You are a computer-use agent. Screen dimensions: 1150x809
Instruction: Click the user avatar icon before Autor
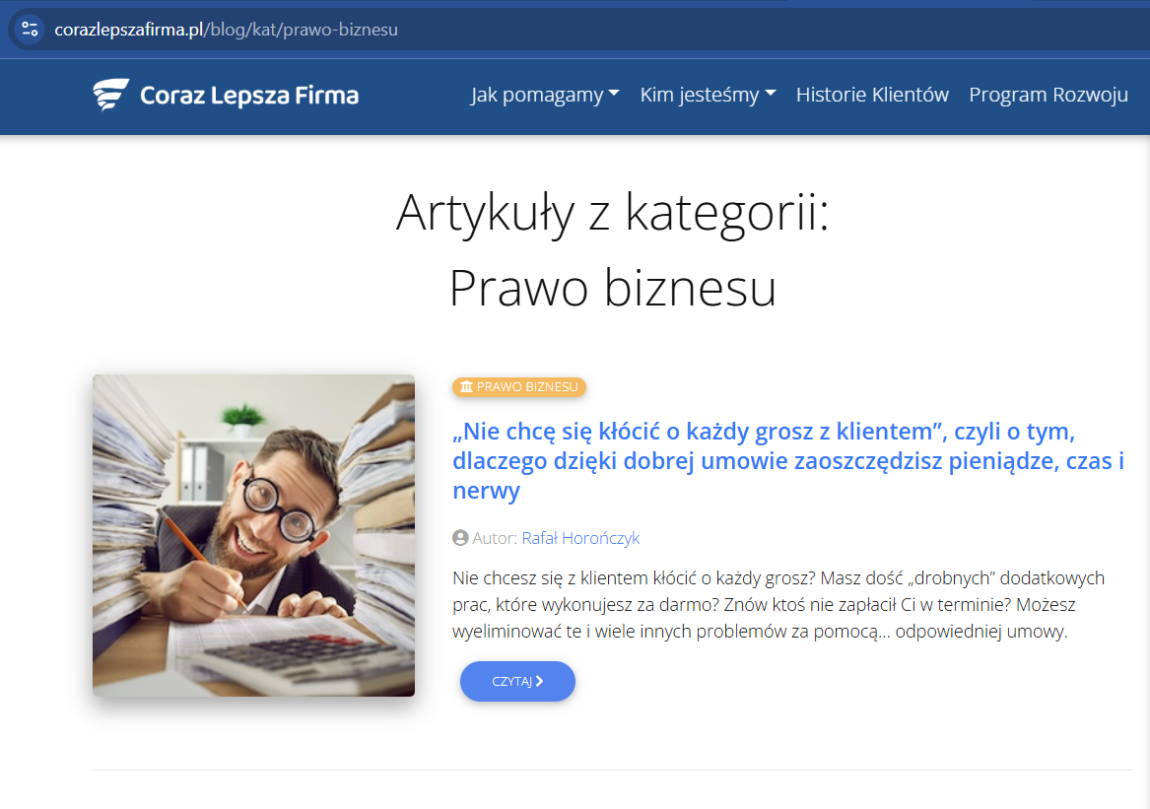(460, 538)
